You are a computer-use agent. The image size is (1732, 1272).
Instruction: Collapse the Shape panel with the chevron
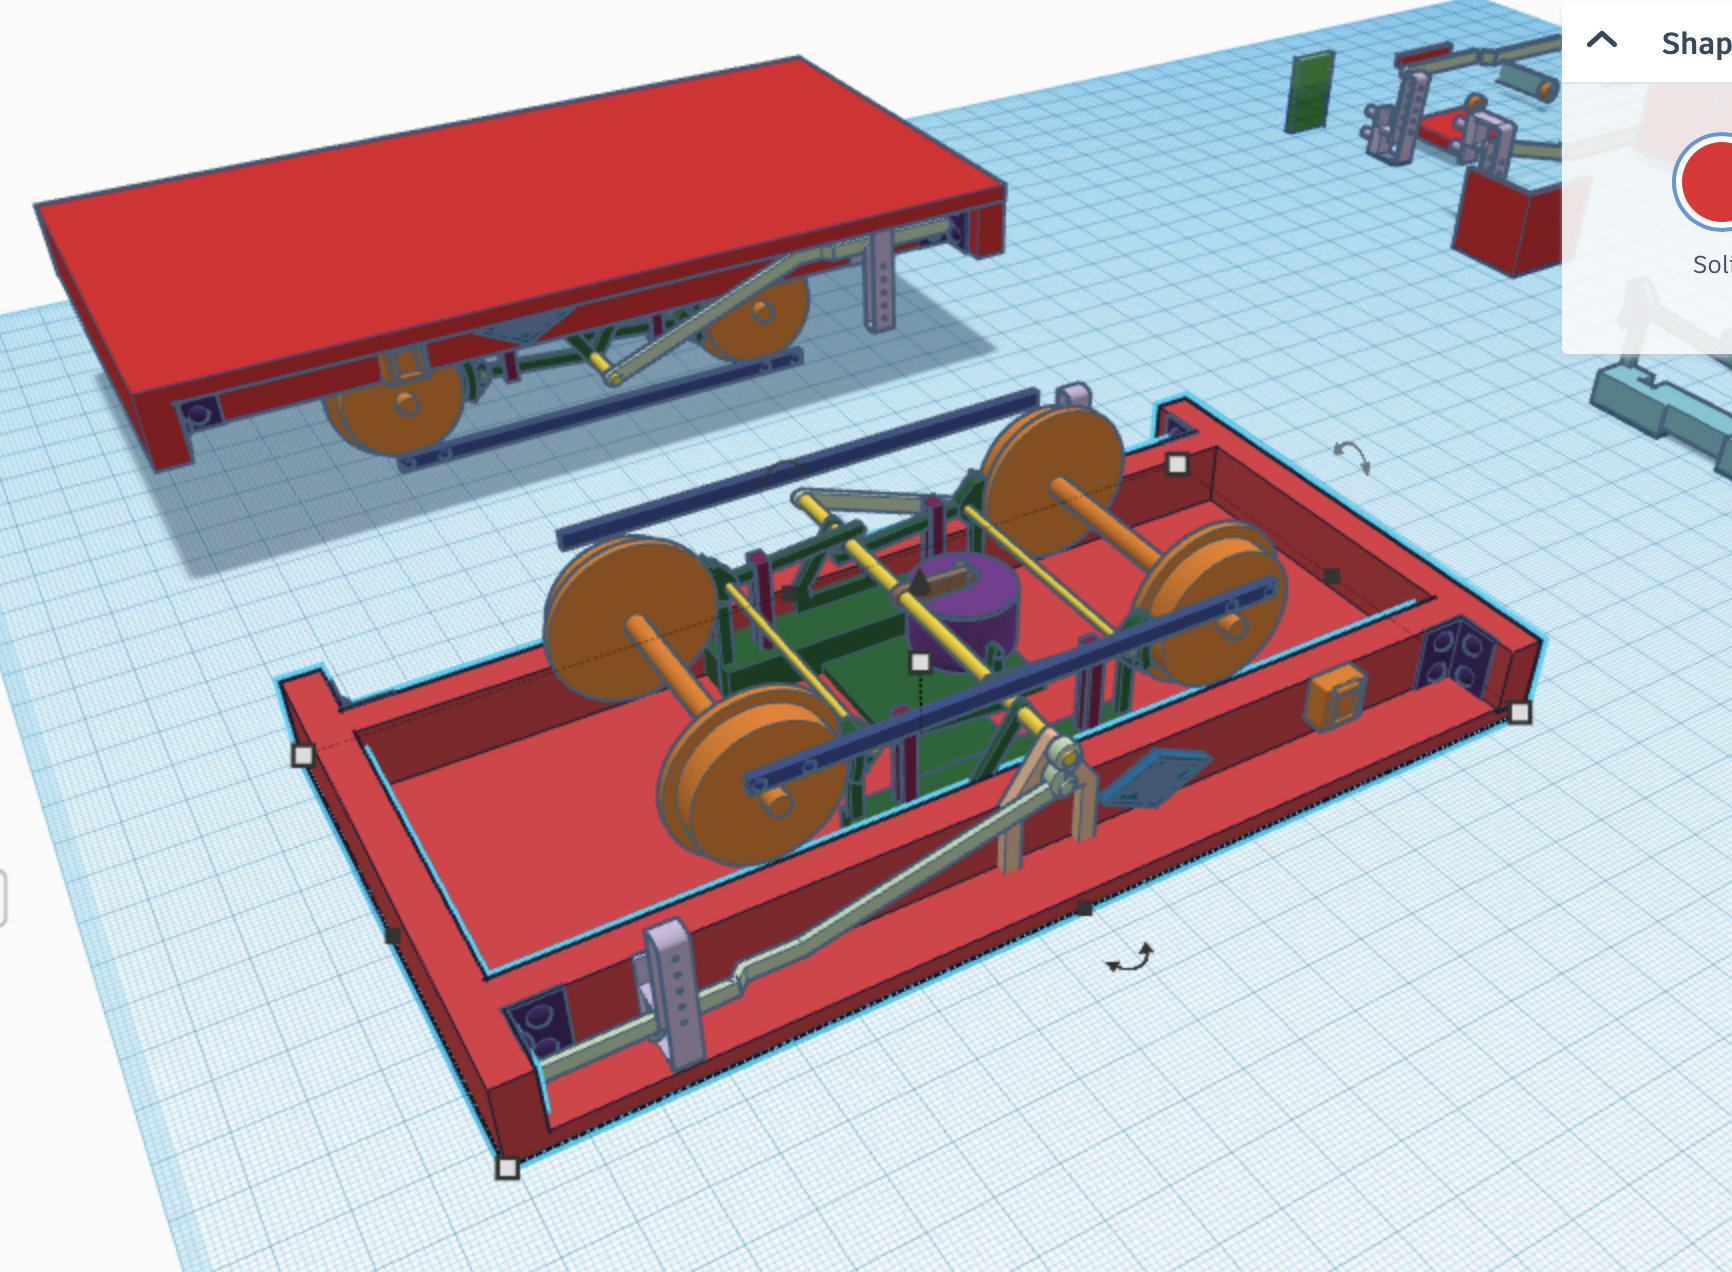tap(1602, 40)
